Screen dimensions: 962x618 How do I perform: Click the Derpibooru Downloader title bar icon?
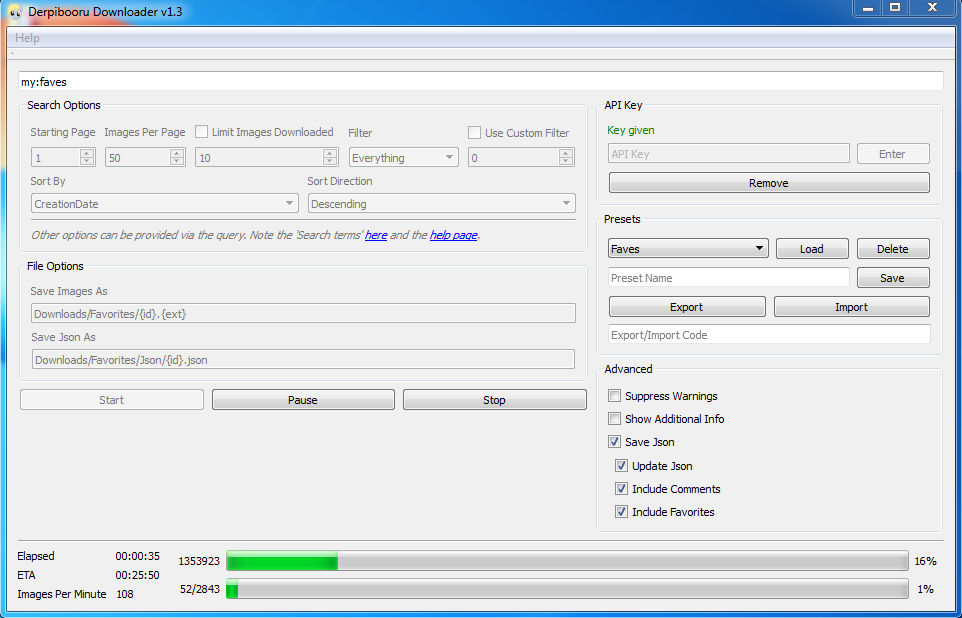[x=15, y=12]
